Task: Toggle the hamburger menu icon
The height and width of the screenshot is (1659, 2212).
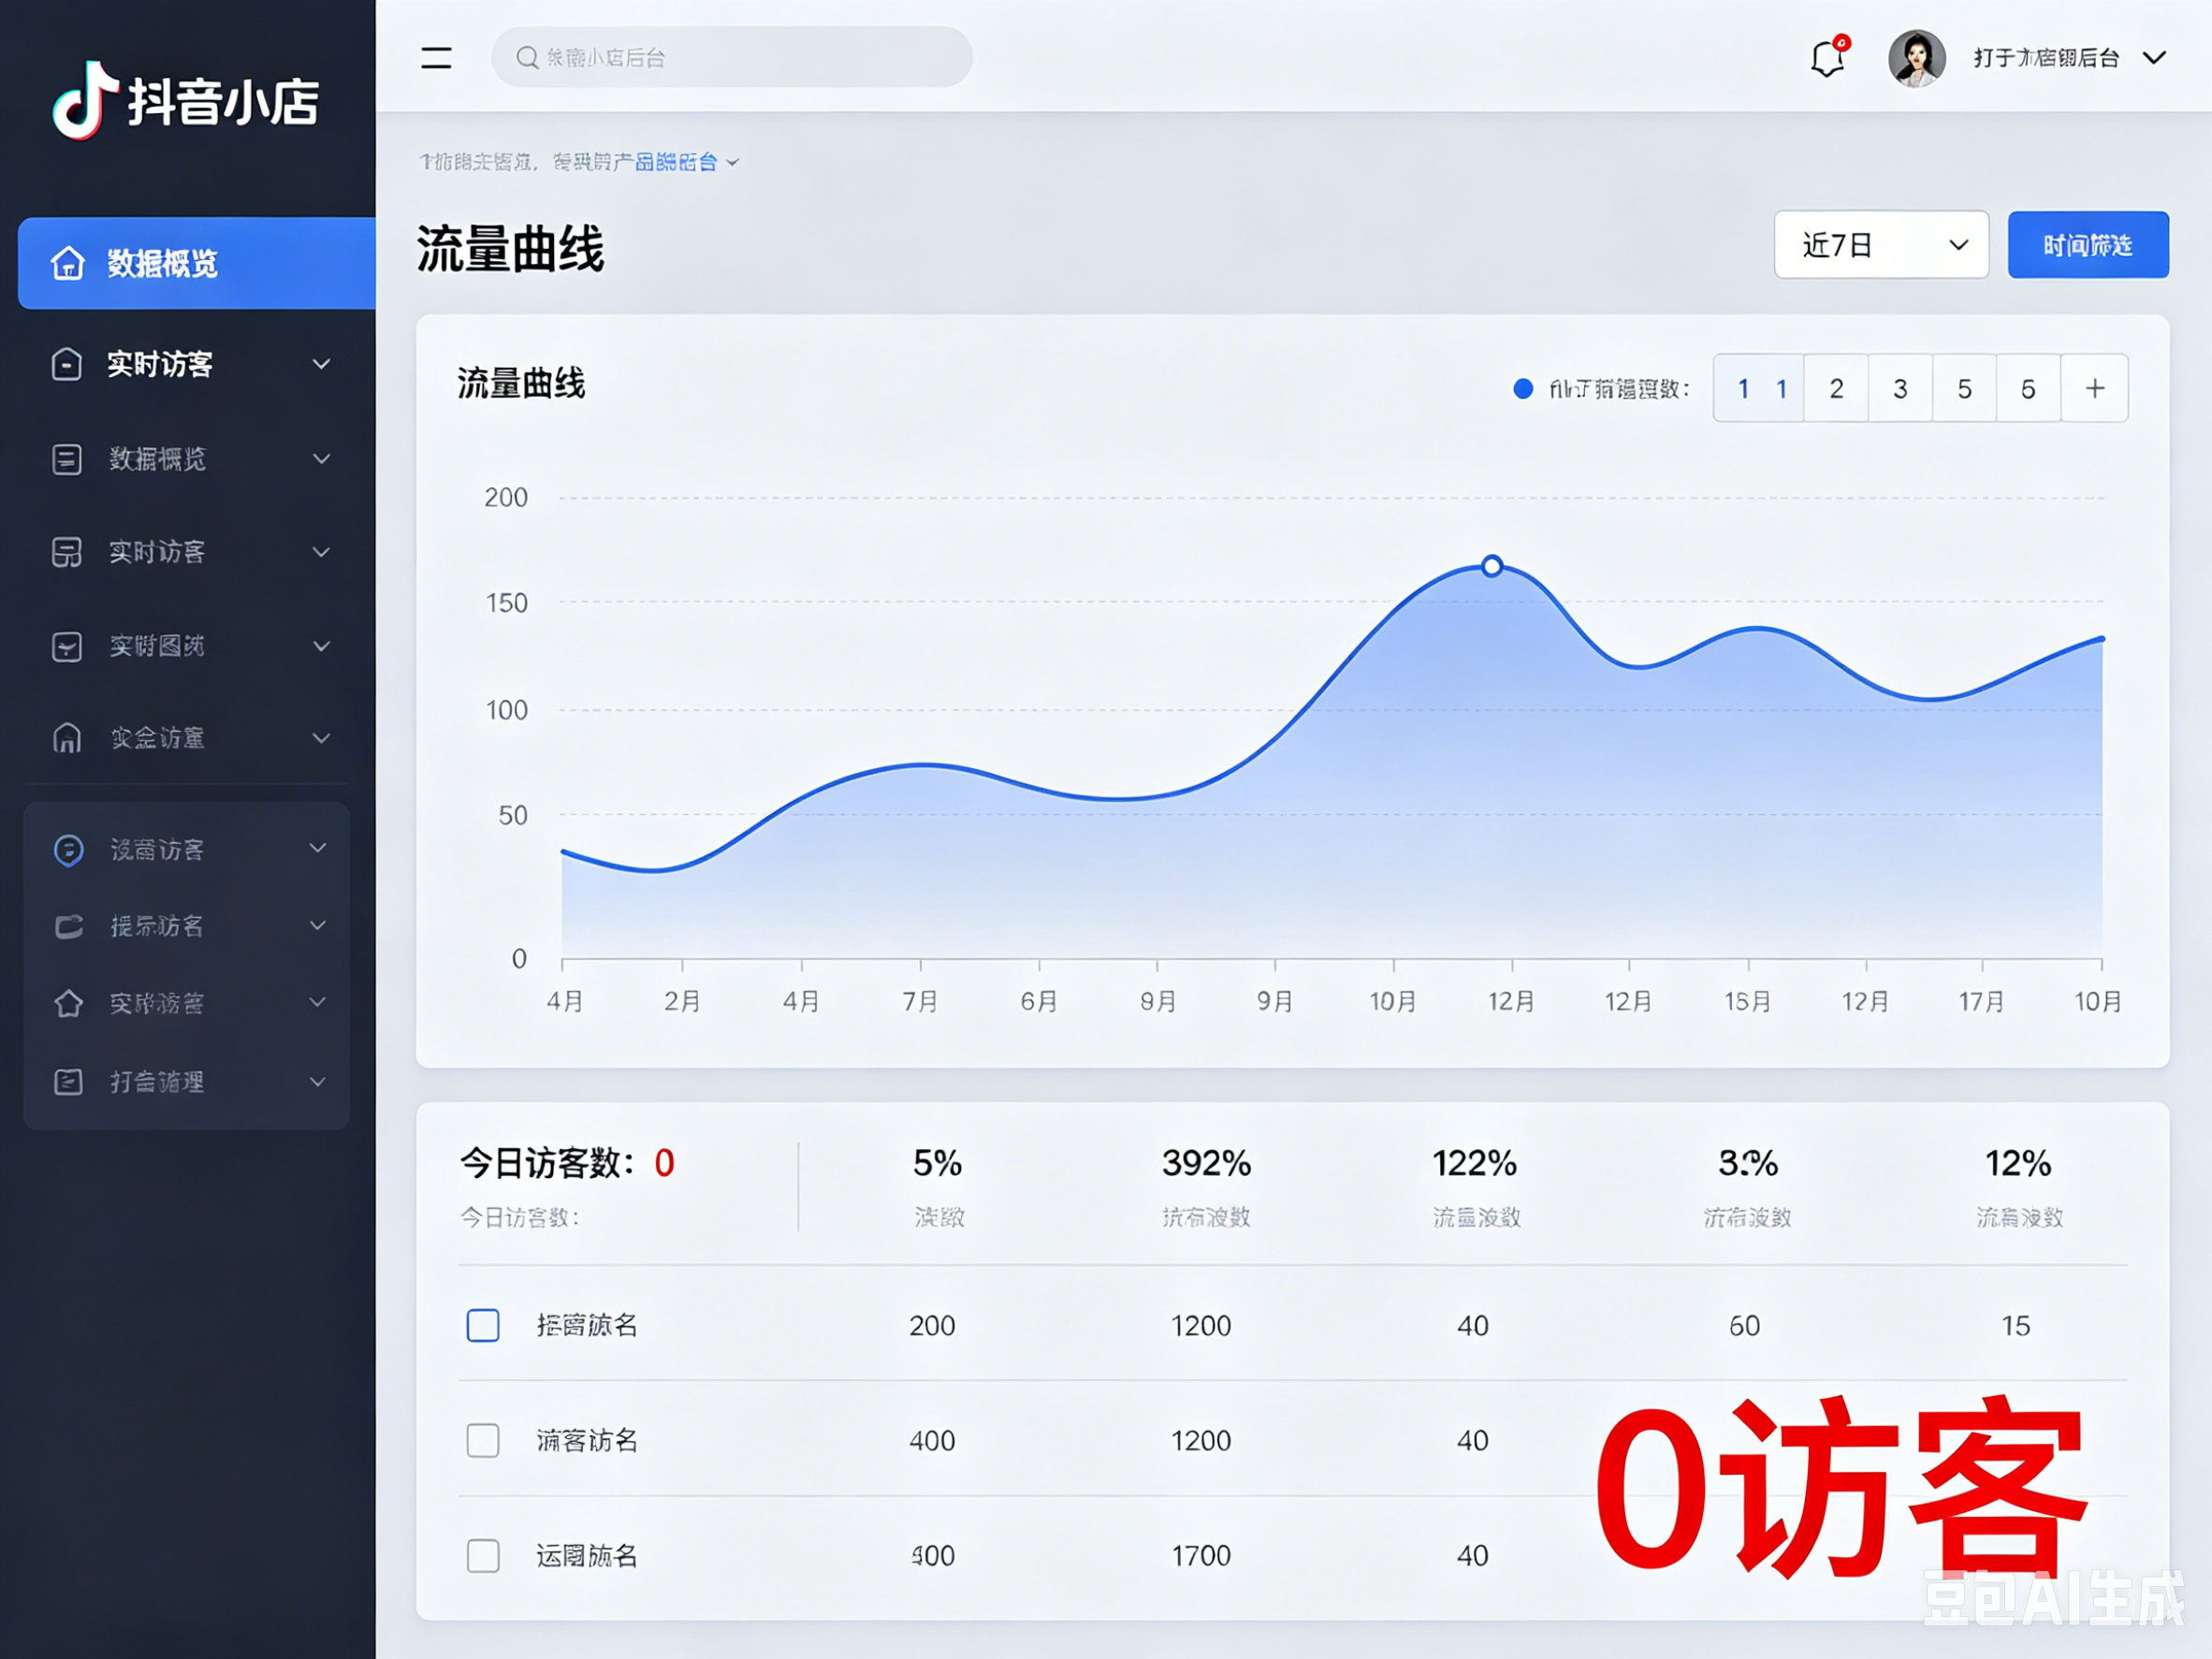Action: tap(436, 58)
